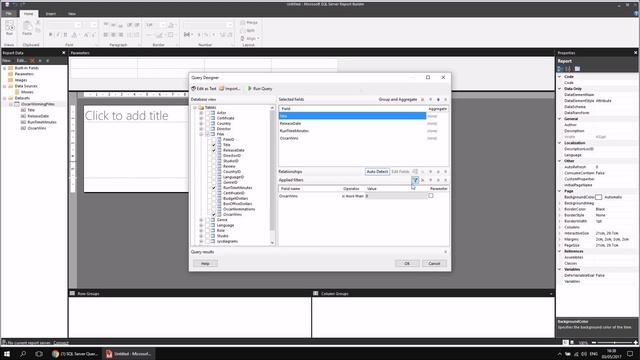Click the red delete filter icon in Applied filters

422,180
